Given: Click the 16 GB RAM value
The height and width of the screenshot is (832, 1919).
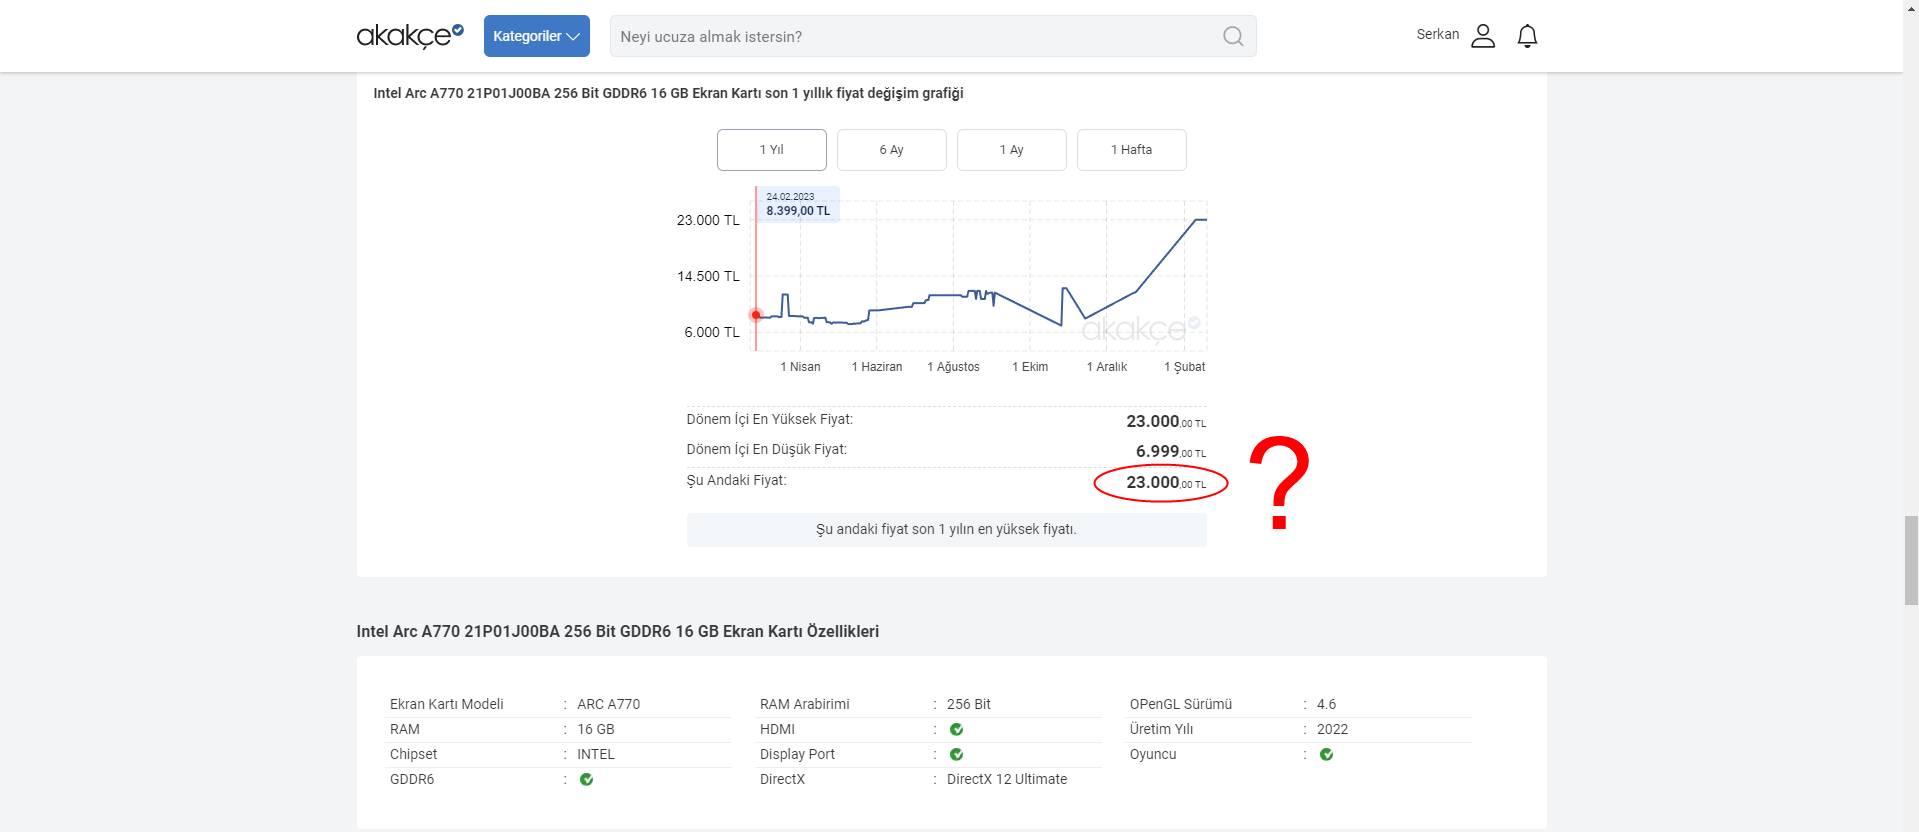Looking at the screenshot, I should (596, 729).
